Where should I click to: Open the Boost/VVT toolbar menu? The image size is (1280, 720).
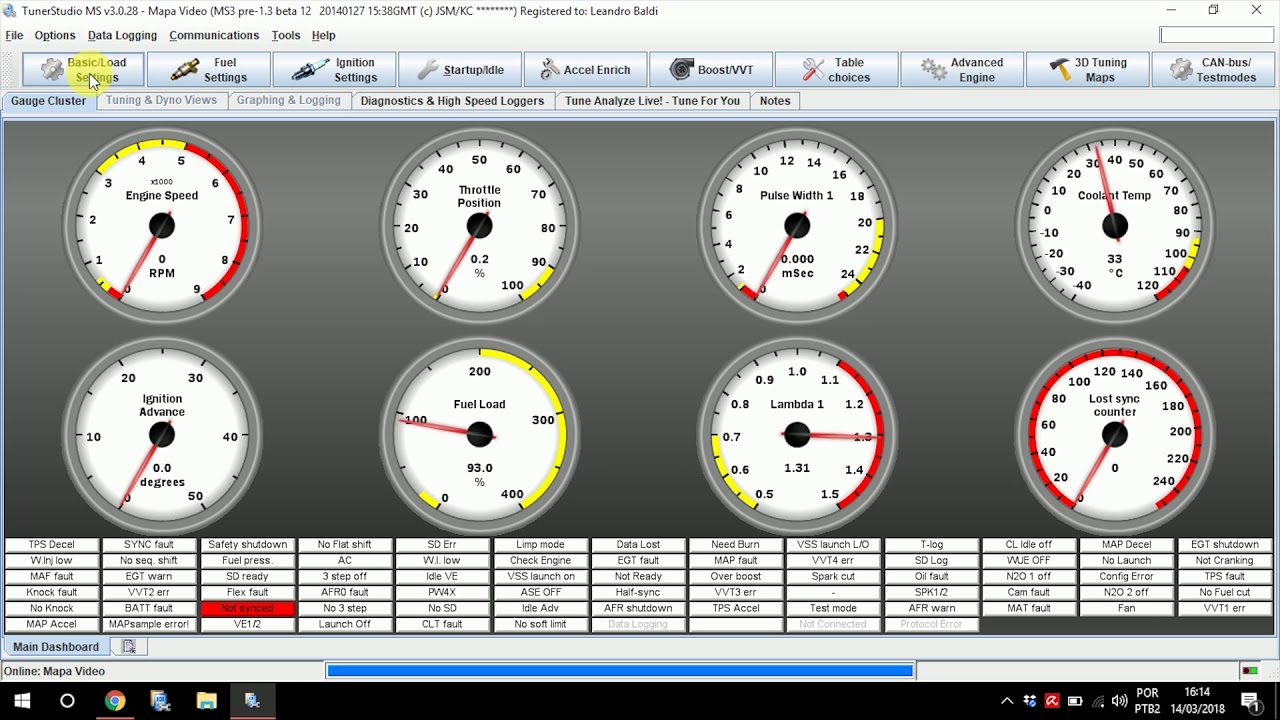click(x=711, y=70)
